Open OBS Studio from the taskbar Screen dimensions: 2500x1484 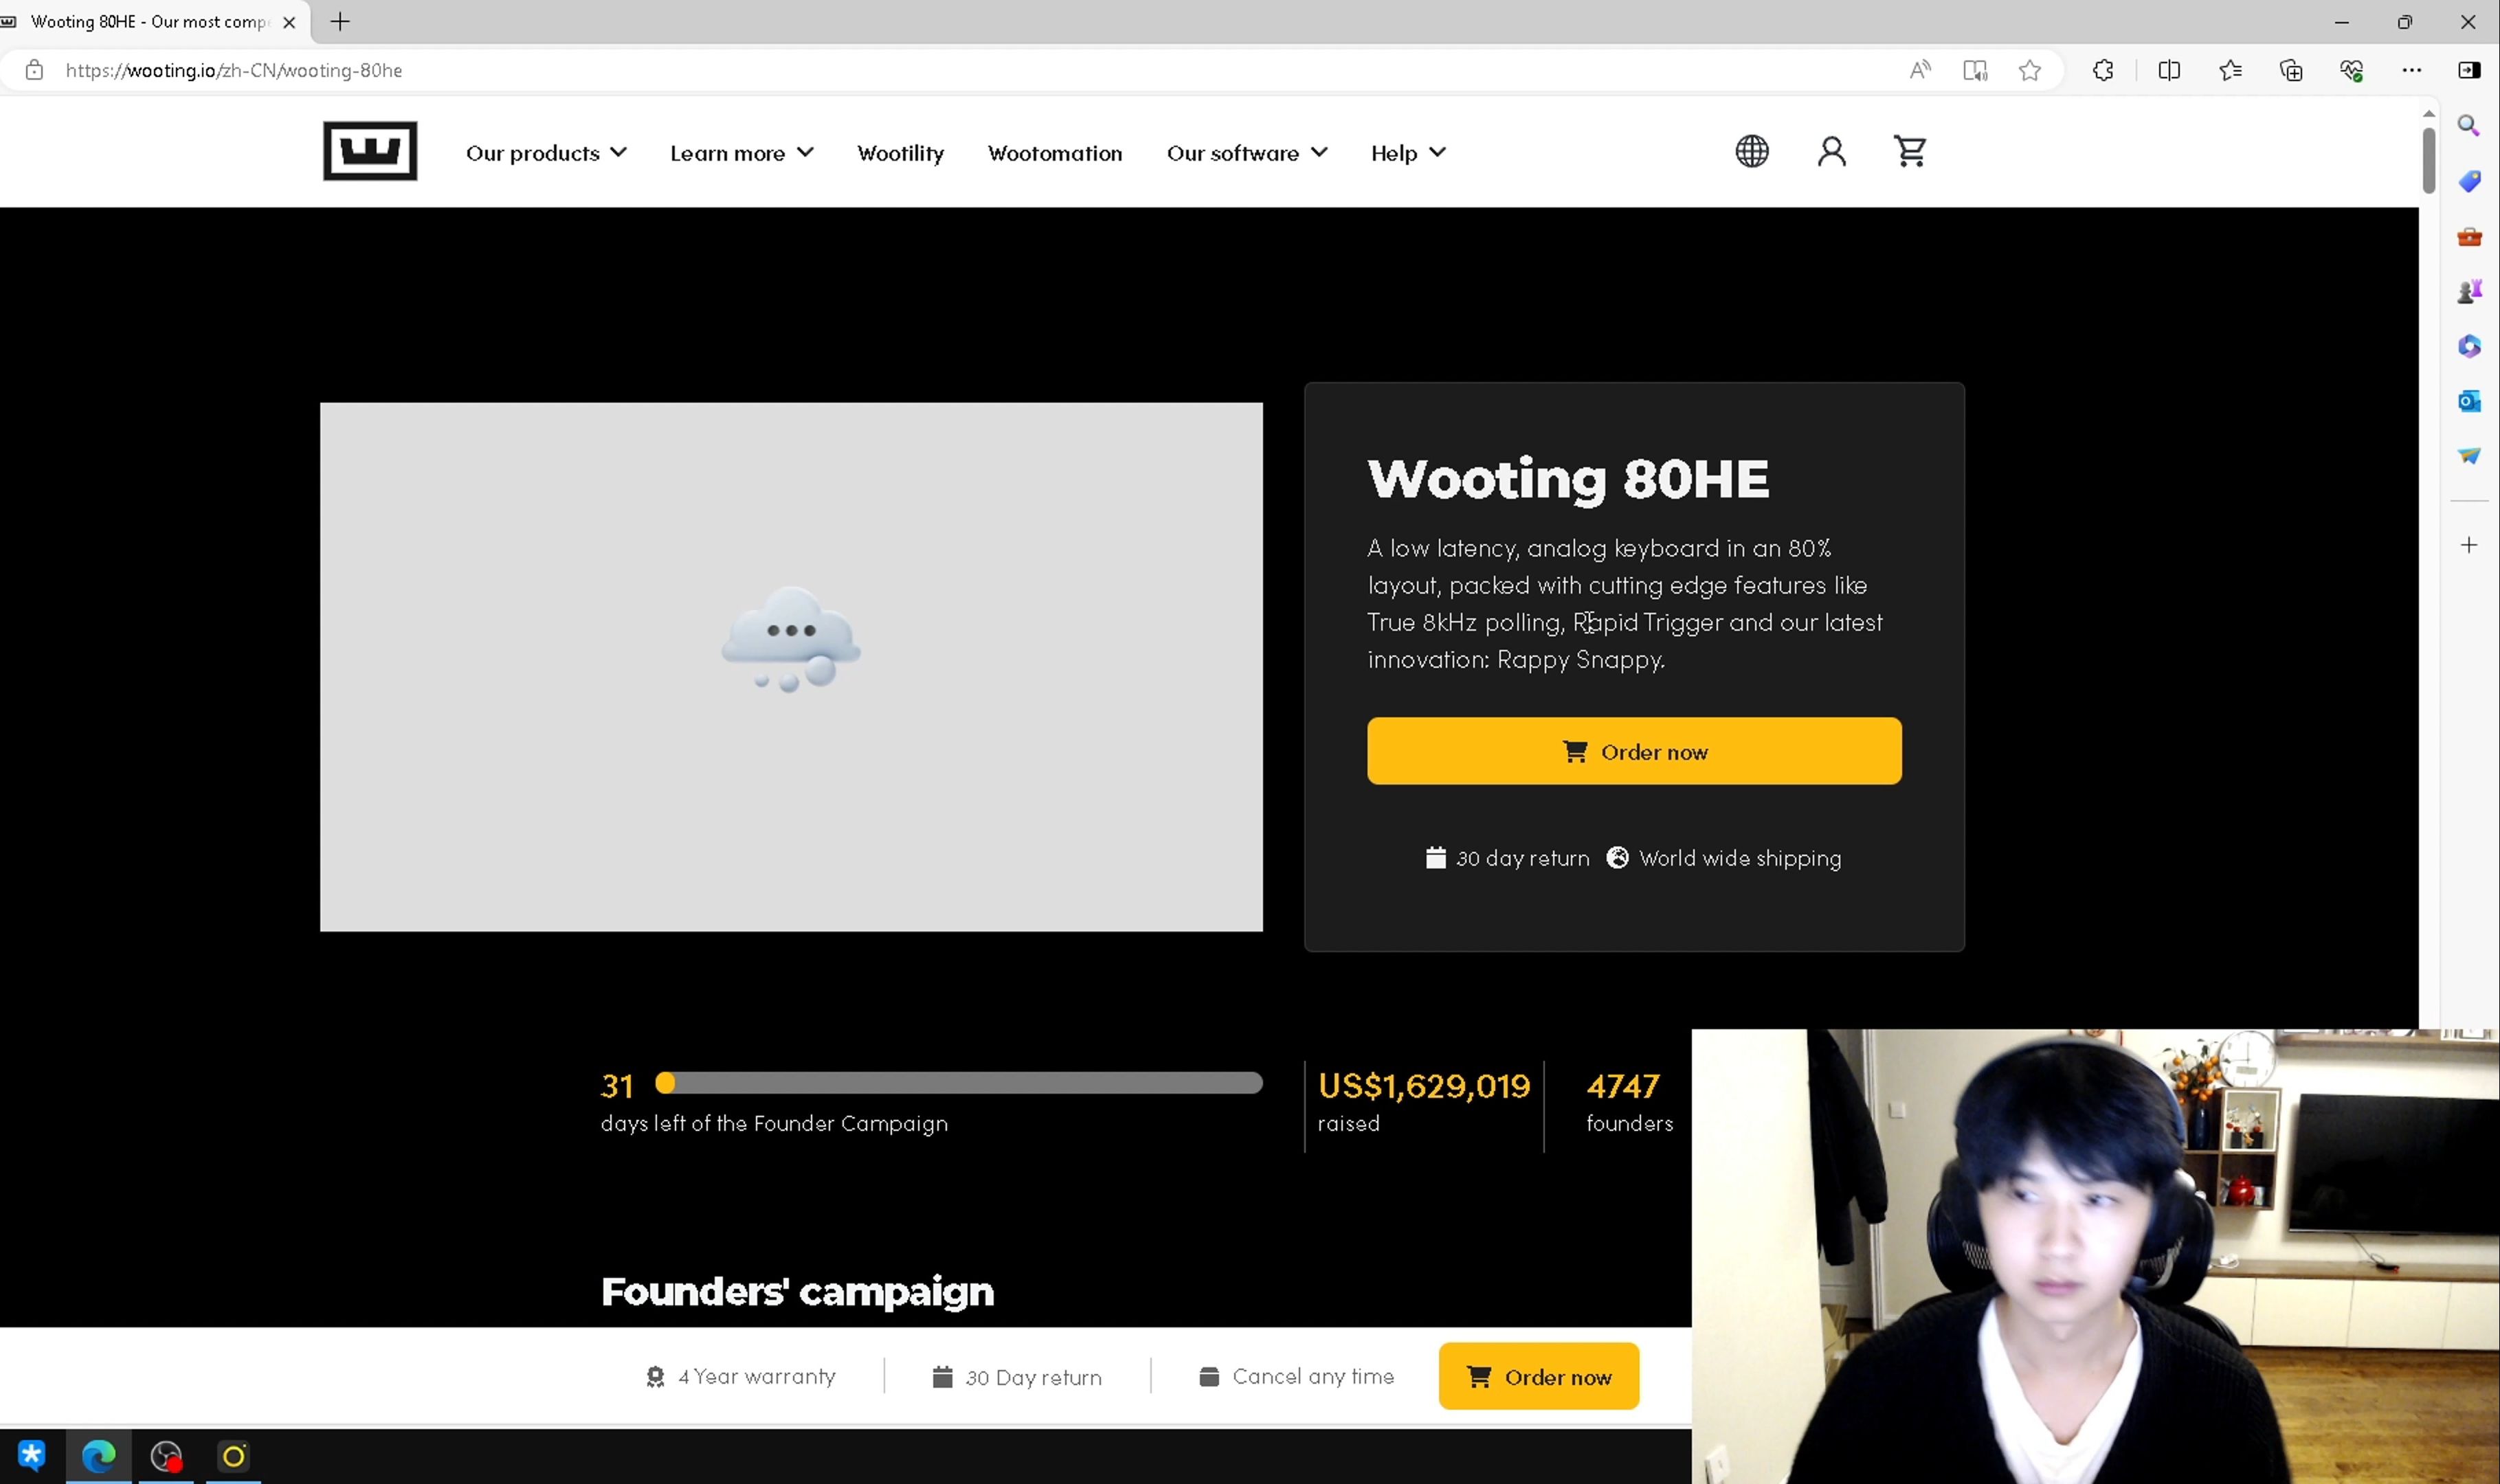[166, 1456]
